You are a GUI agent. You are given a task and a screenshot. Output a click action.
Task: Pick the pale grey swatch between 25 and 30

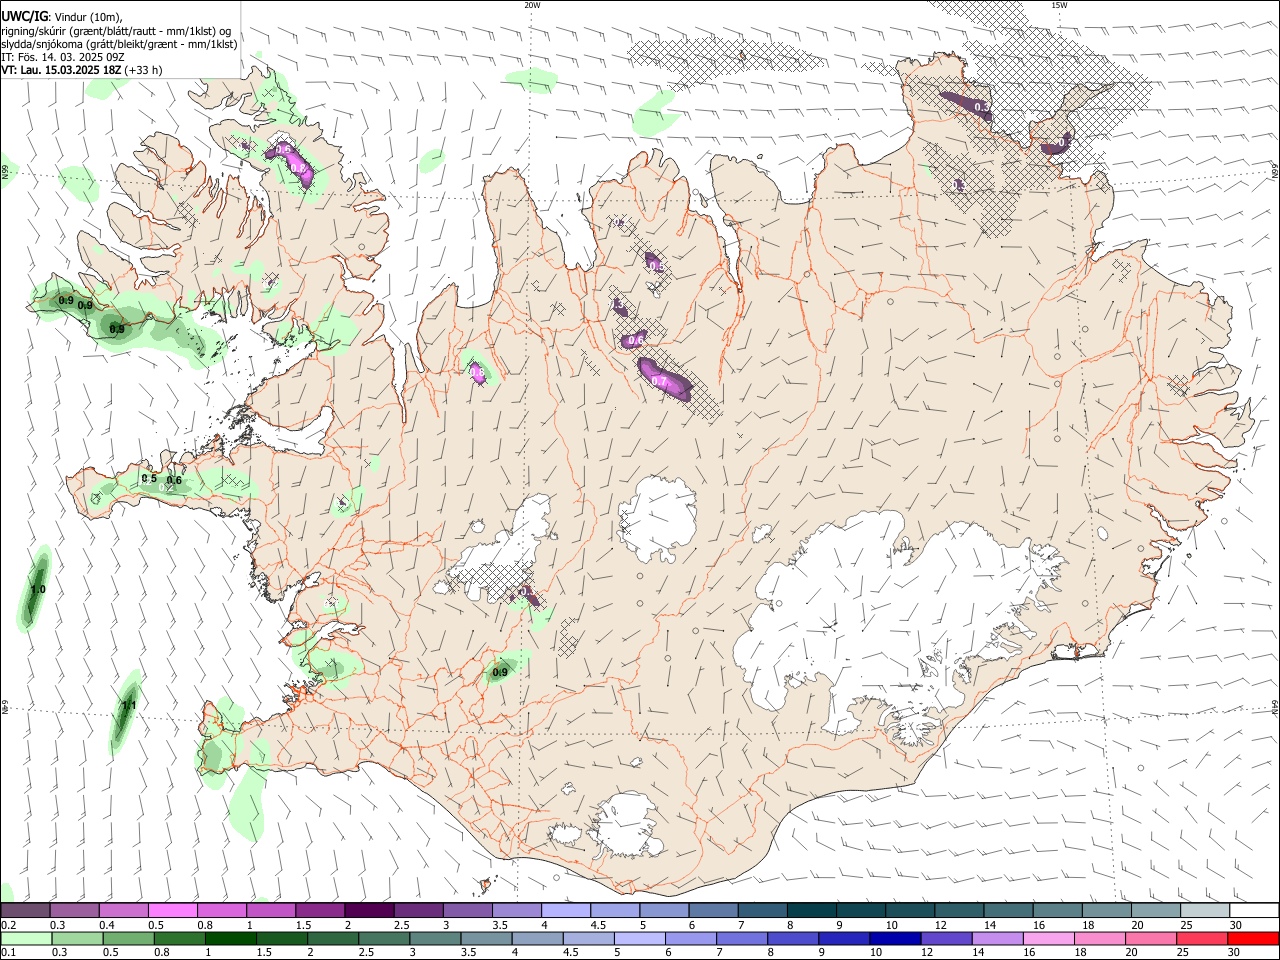click(1205, 911)
